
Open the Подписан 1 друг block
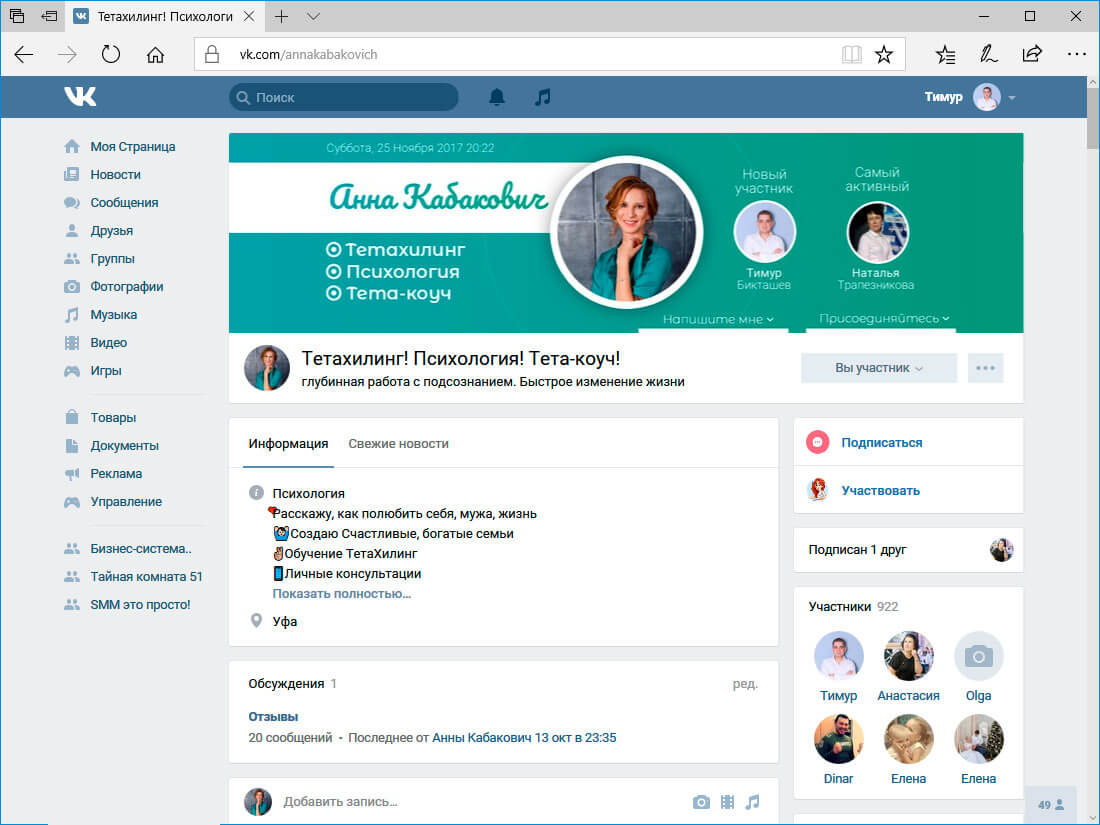pyautogui.click(x=908, y=549)
